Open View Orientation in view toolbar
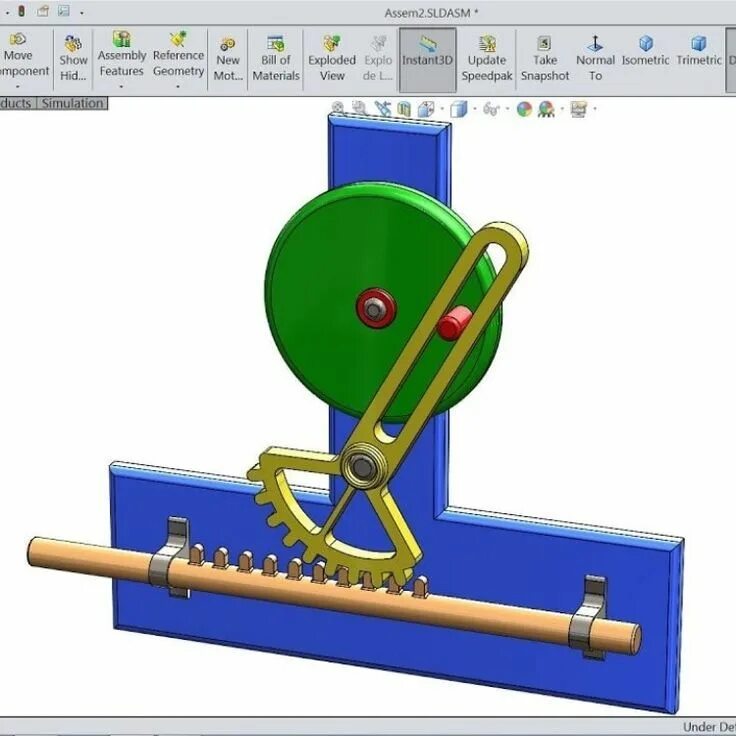Screen dimensions: 736x736 click(426, 109)
